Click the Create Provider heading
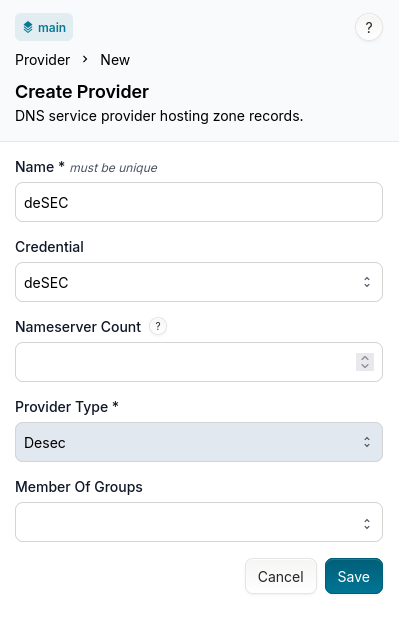This screenshot has height=621, width=399. pyautogui.click(x=82, y=92)
